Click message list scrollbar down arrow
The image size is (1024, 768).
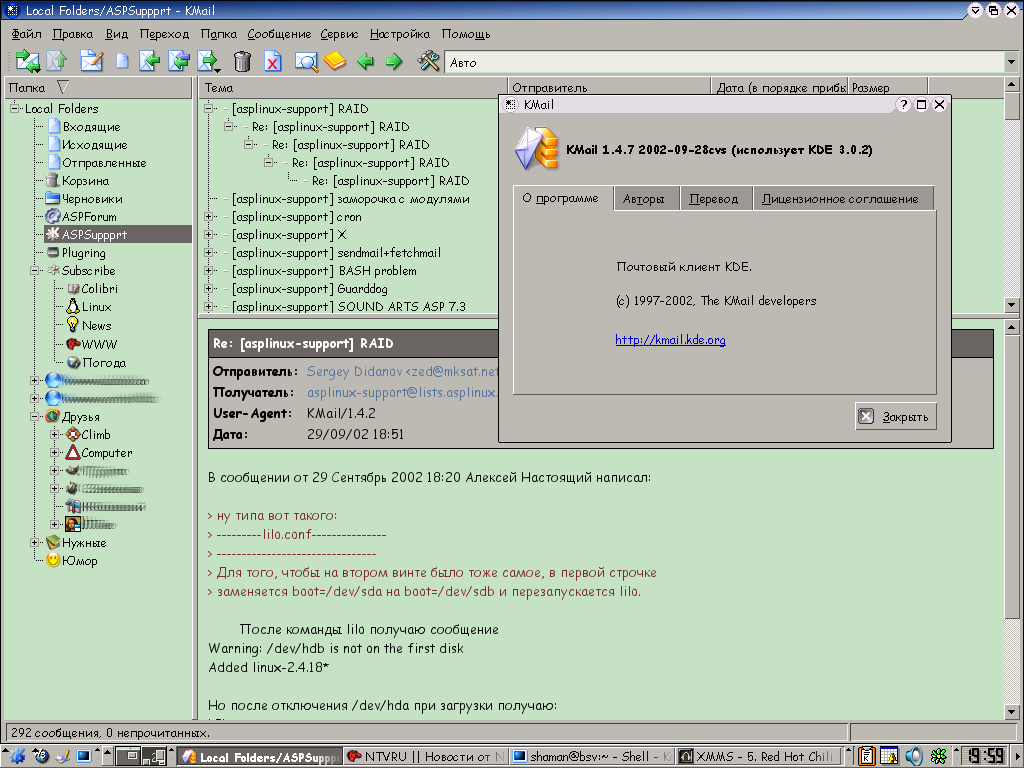[1012, 305]
